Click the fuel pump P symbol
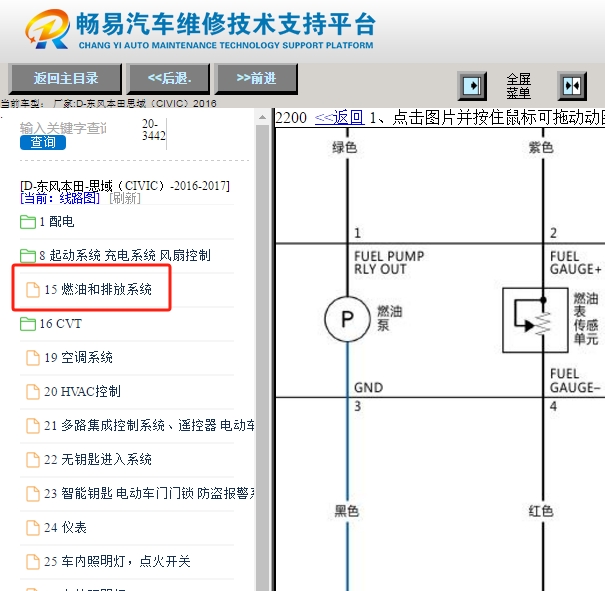 347,319
